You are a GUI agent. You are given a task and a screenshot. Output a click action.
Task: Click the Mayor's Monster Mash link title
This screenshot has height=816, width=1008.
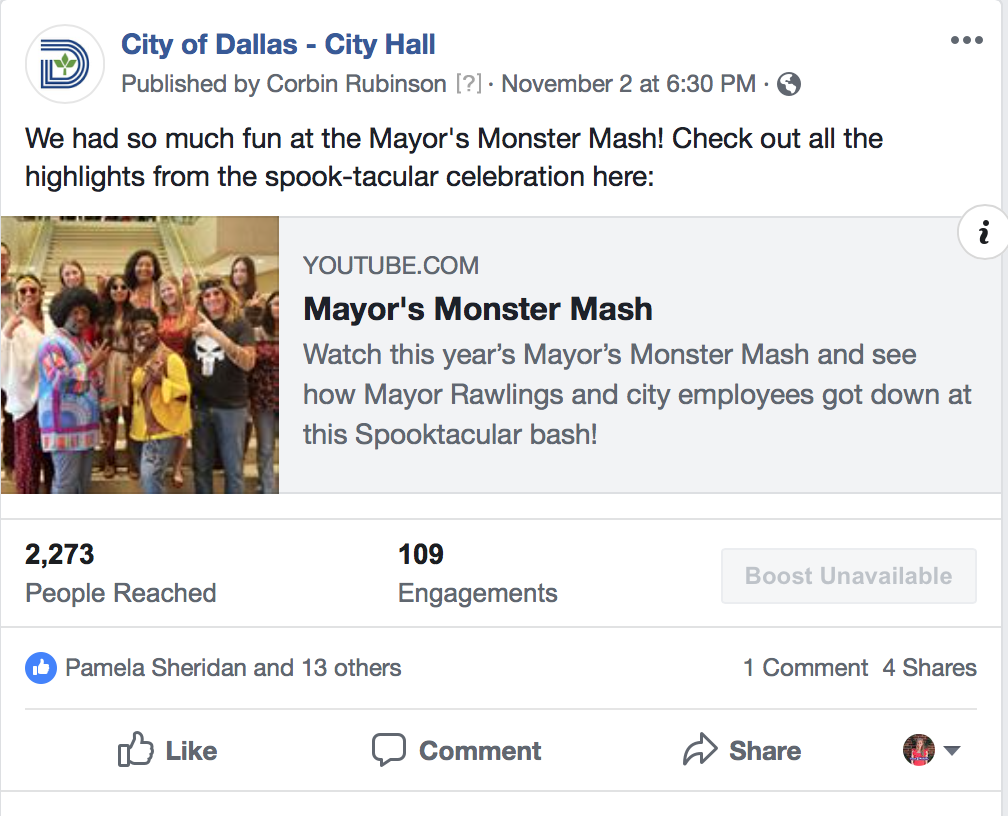point(477,309)
